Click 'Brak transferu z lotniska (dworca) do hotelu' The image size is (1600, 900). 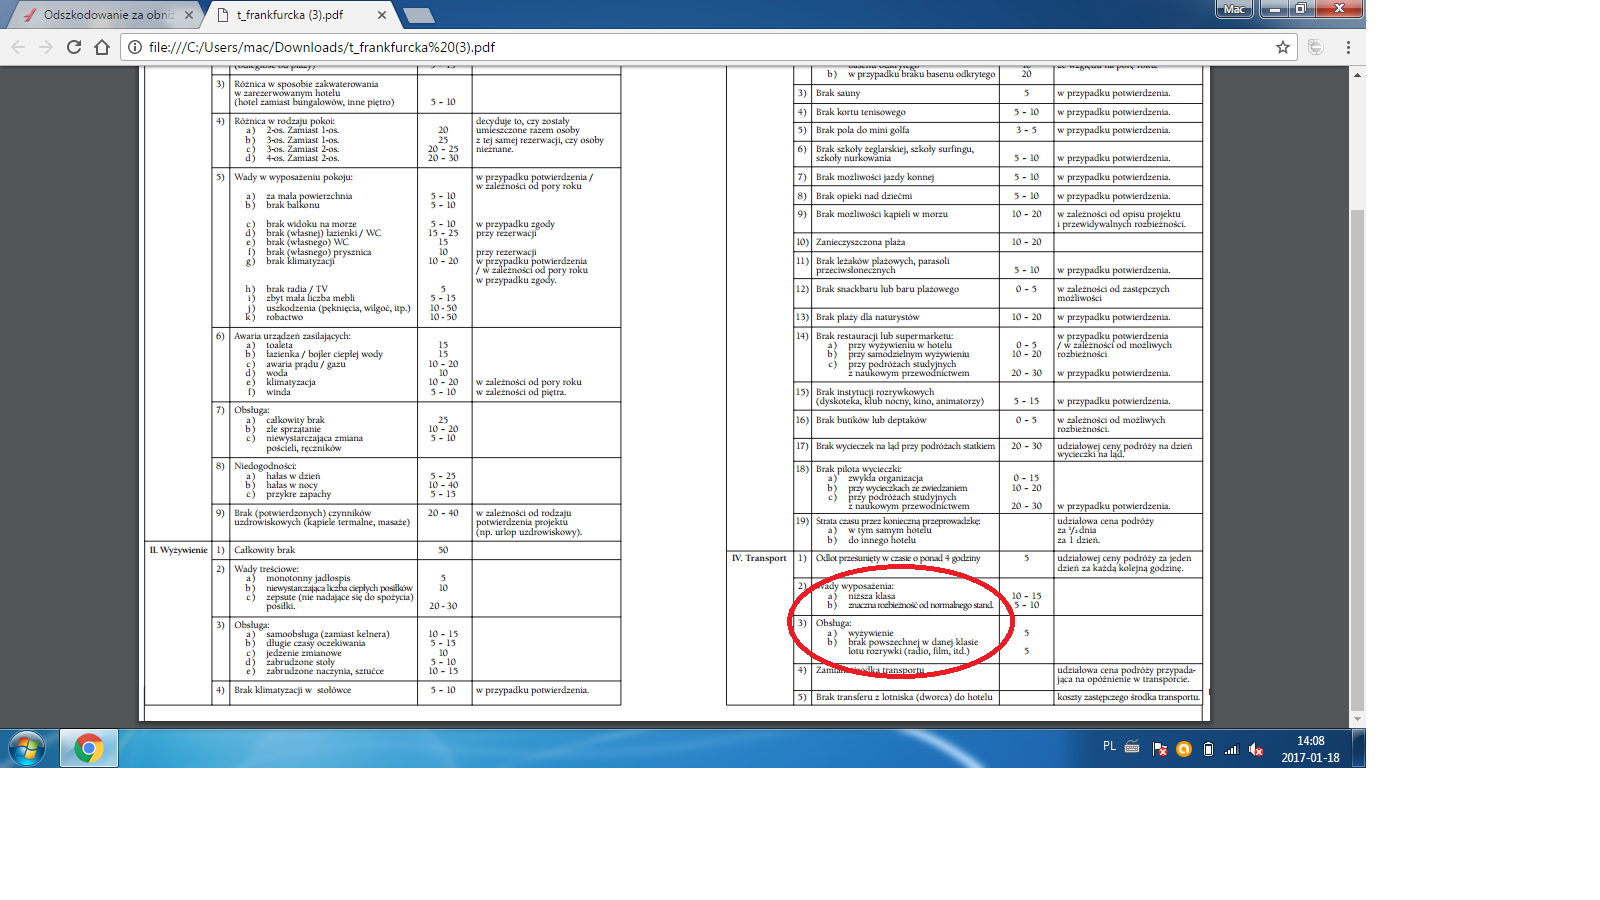904,697
